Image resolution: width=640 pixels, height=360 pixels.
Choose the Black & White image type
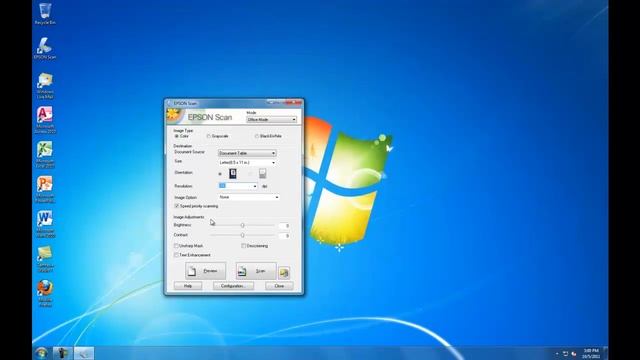[269, 136]
